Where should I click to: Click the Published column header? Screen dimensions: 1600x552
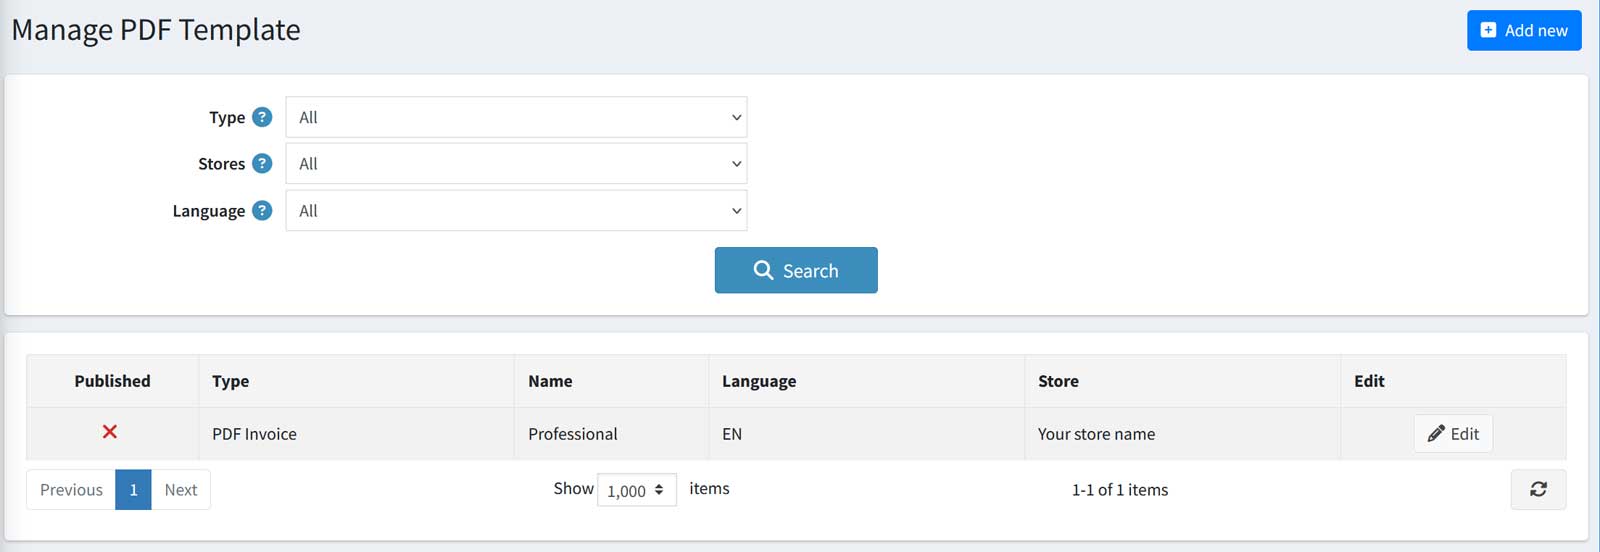[112, 381]
